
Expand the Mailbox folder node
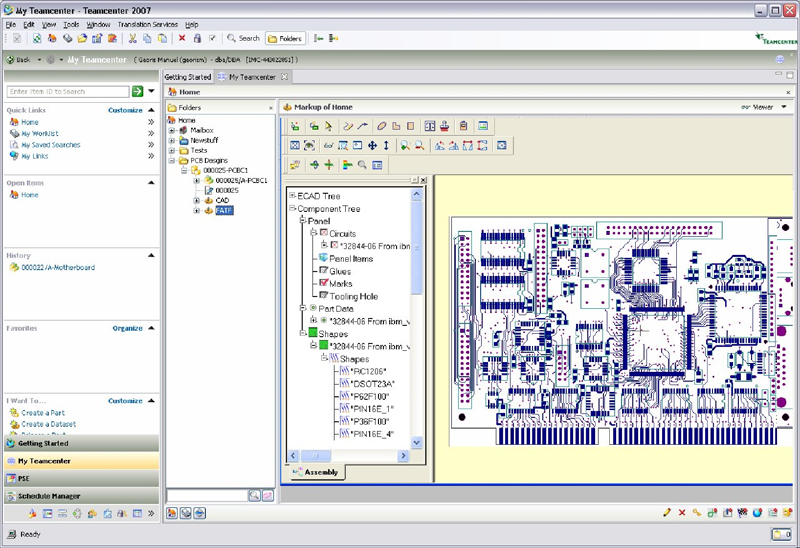pos(172,130)
